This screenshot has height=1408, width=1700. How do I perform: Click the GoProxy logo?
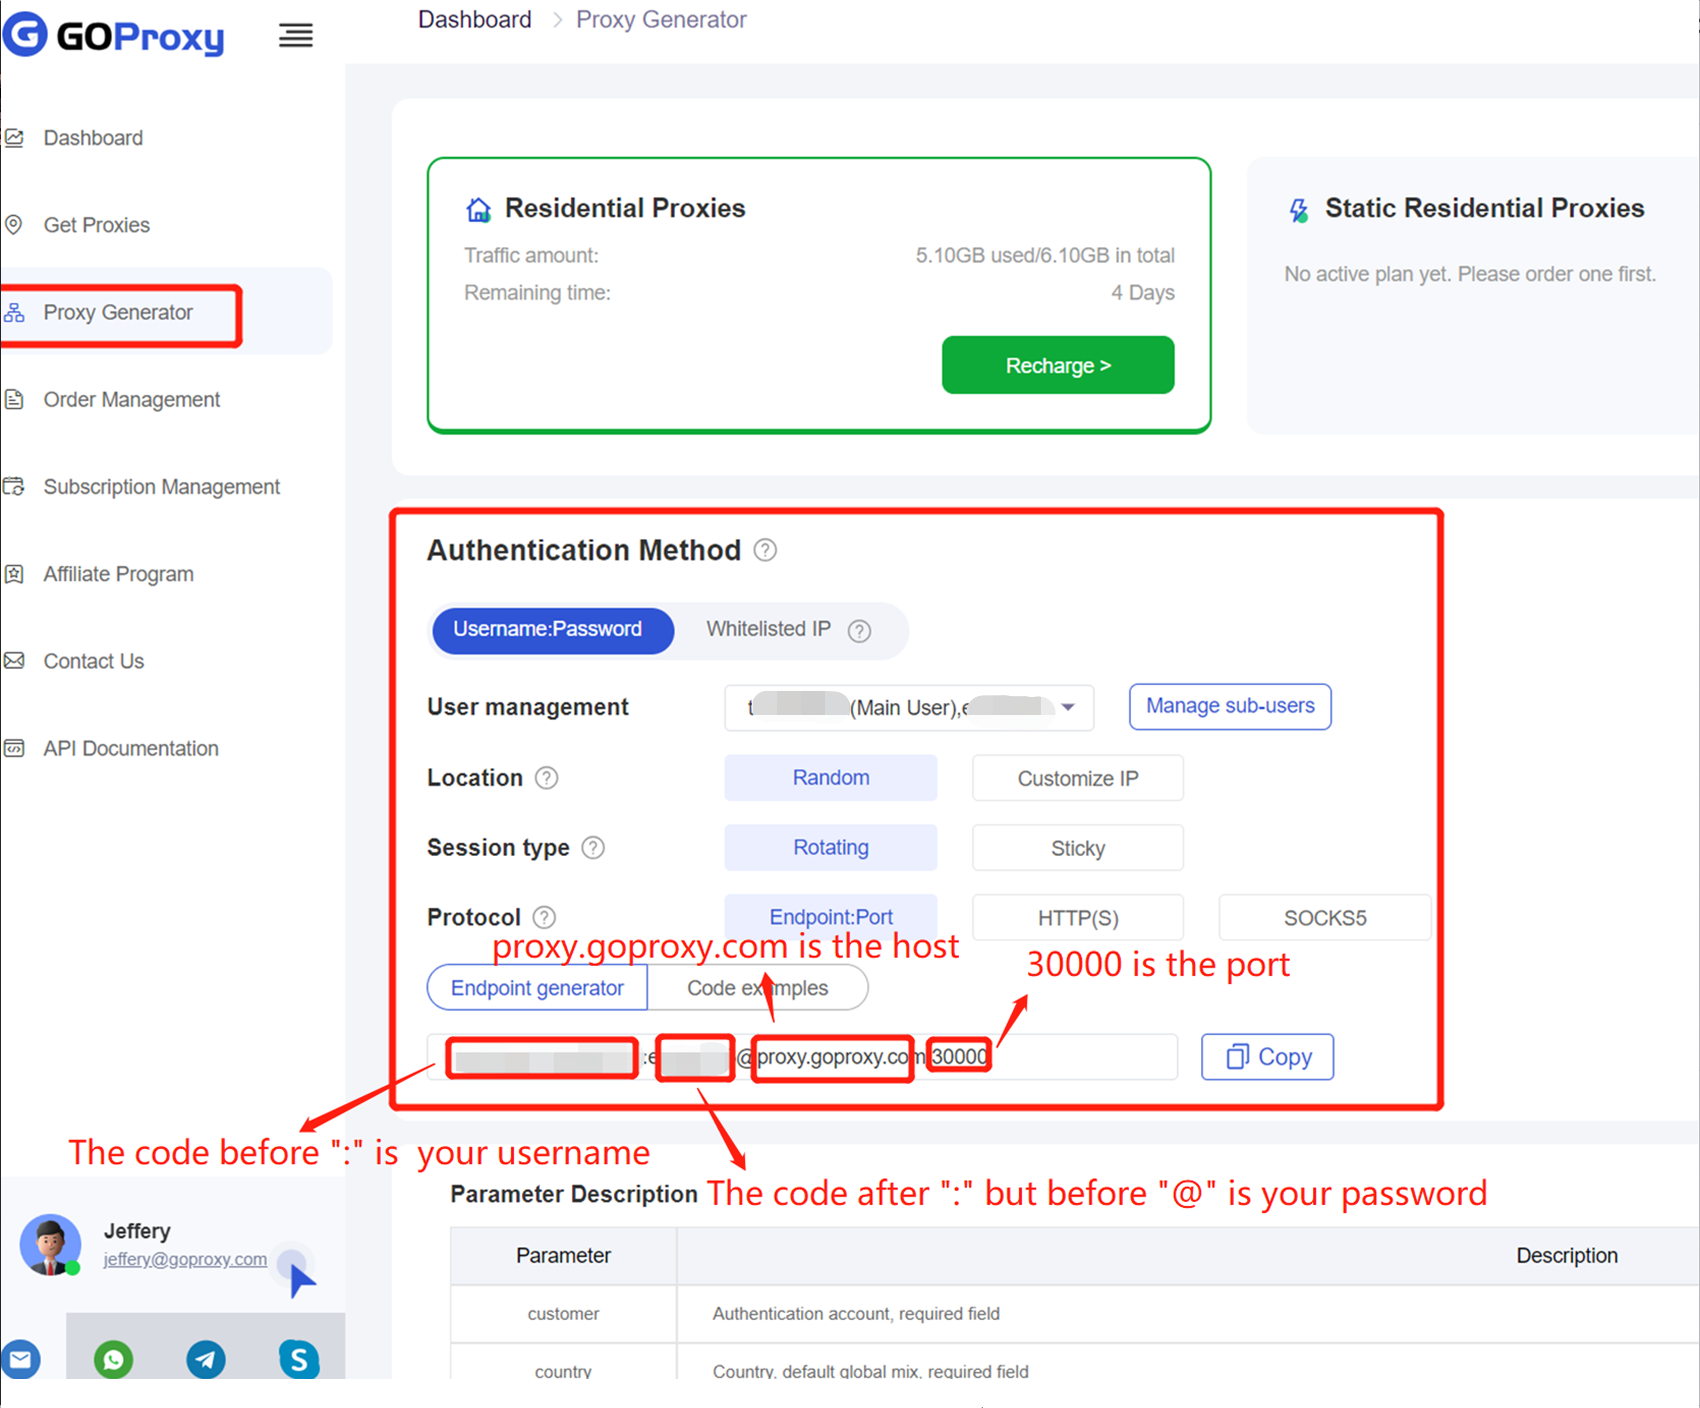click(x=113, y=35)
